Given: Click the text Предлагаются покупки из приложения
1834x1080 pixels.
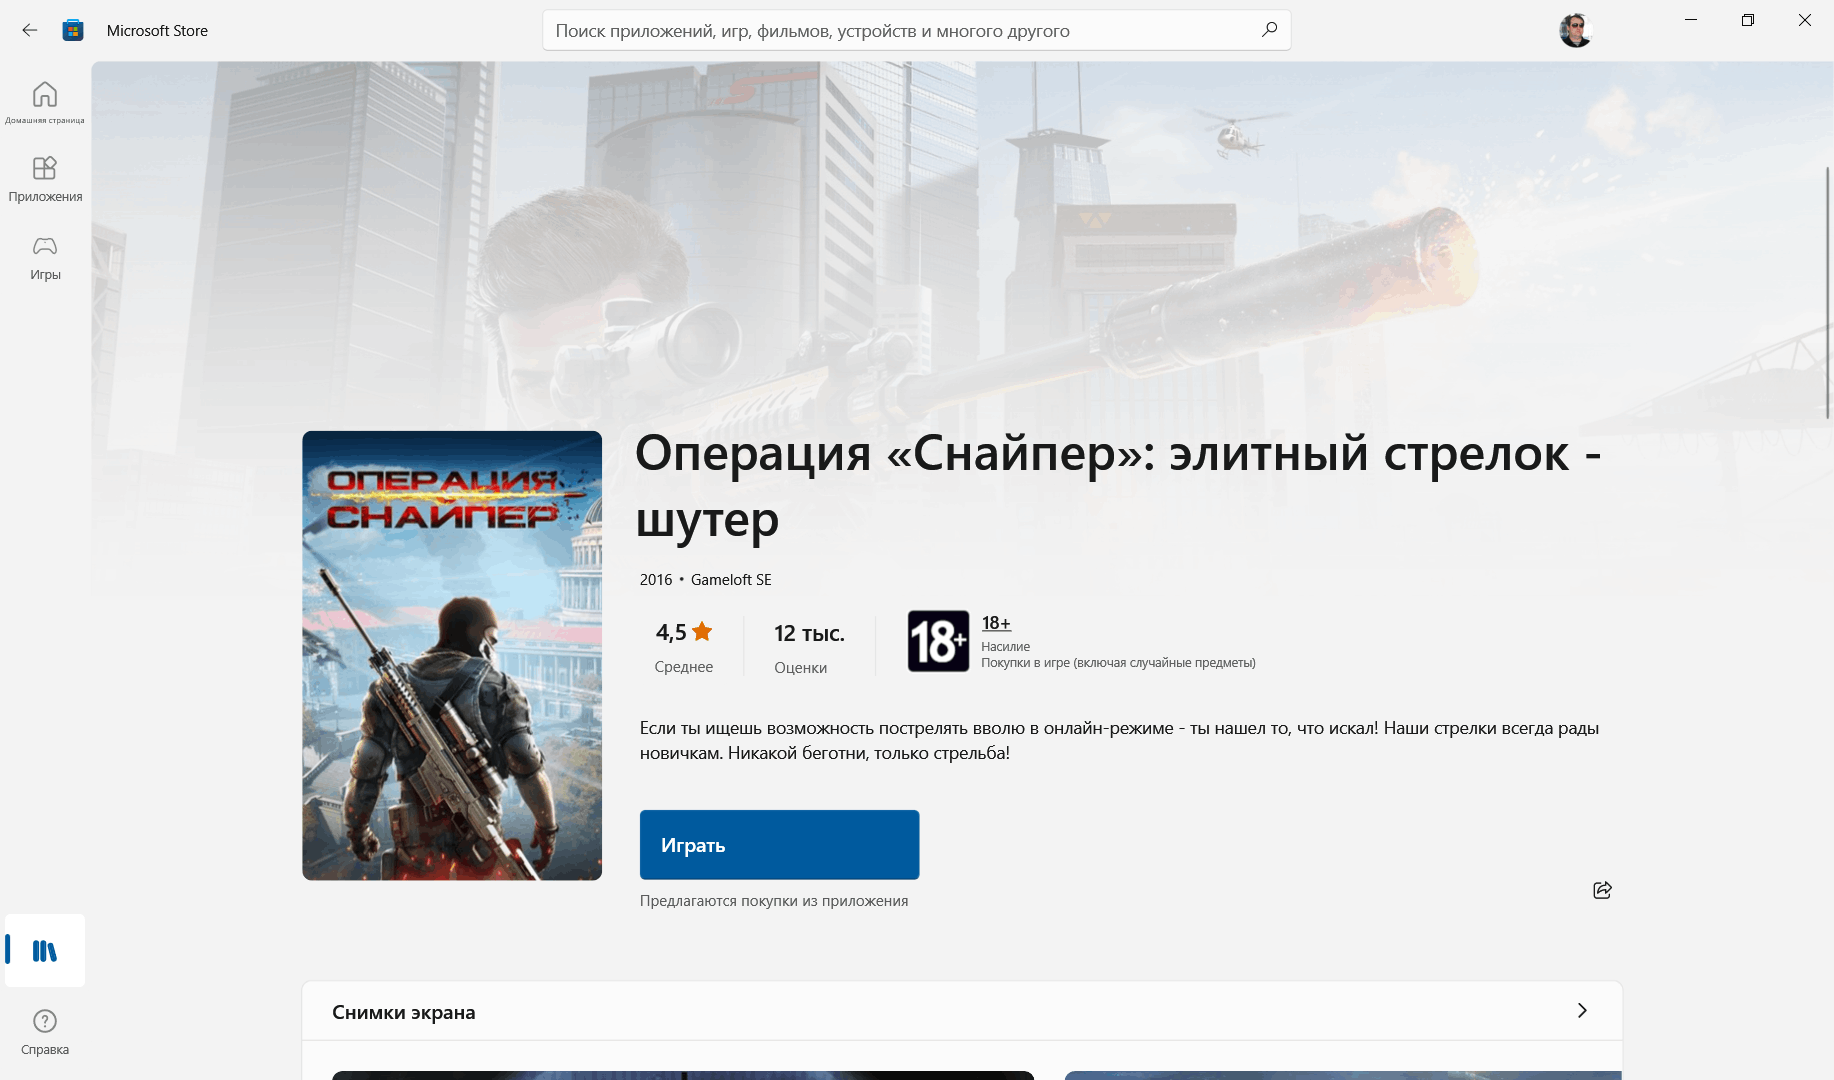Looking at the screenshot, I should pos(774,901).
